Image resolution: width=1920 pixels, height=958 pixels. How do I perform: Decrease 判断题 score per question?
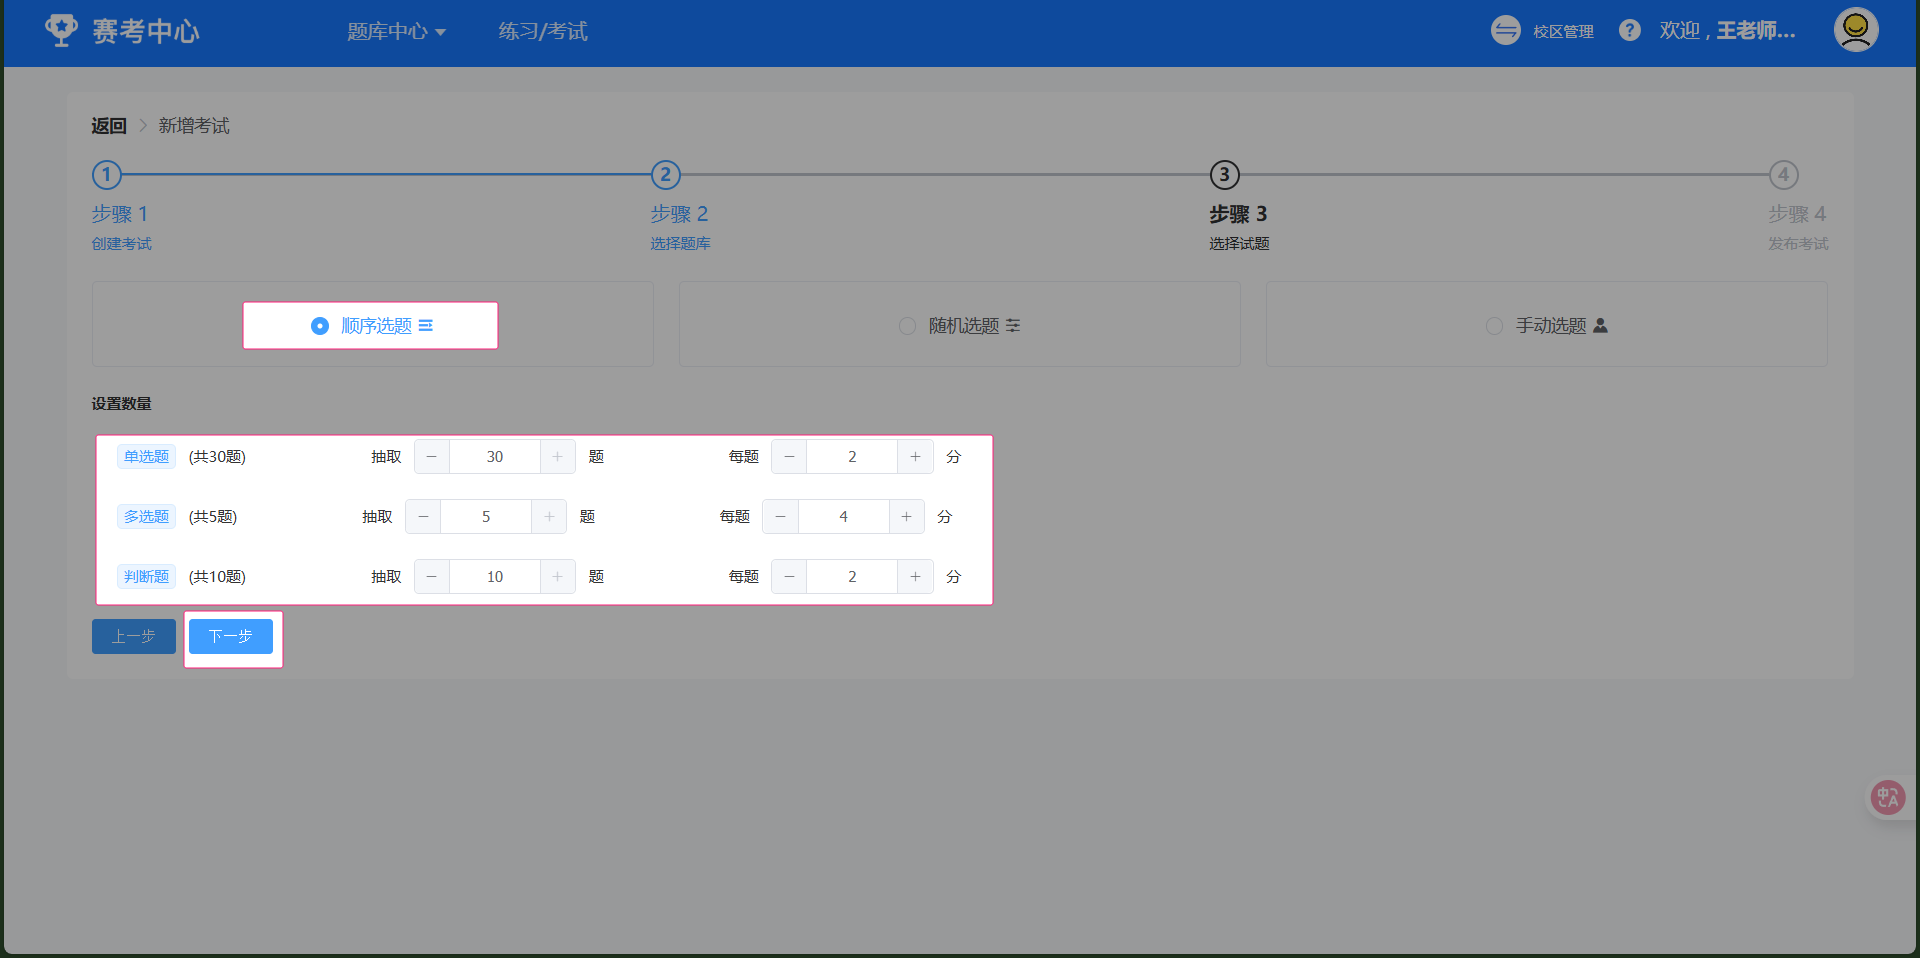pyautogui.click(x=789, y=577)
